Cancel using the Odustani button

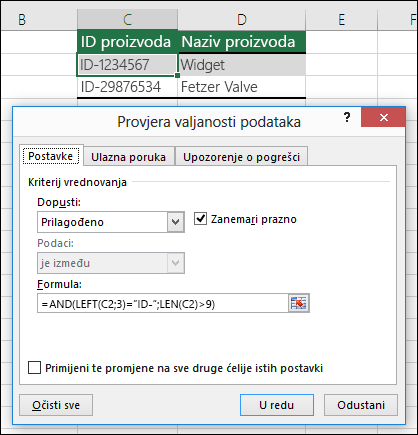click(x=361, y=405)
